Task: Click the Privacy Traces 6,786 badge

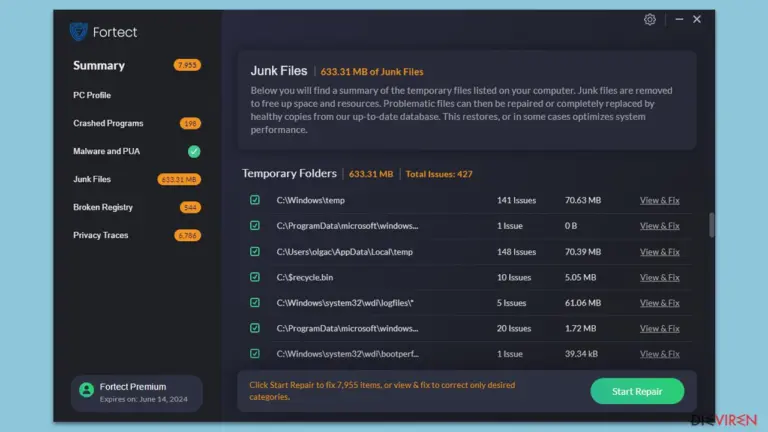Action: pyautogui.click(x=187, y=236)
